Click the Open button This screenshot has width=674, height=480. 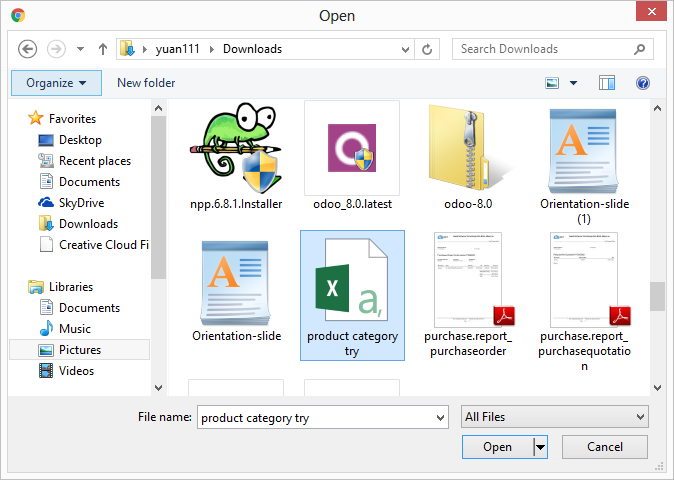[498, 447]
